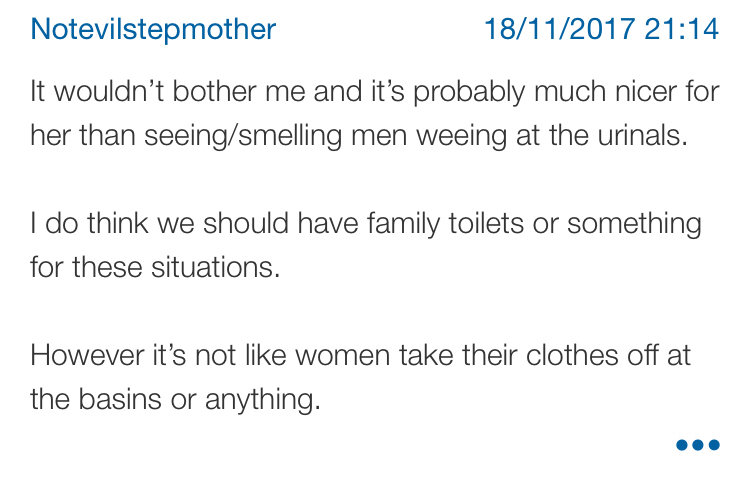The width and height of the screenshot is (750, 477).
Task: Open the 18/11/2017 21:14 timestamp link
Action: [x=602, y=29]
